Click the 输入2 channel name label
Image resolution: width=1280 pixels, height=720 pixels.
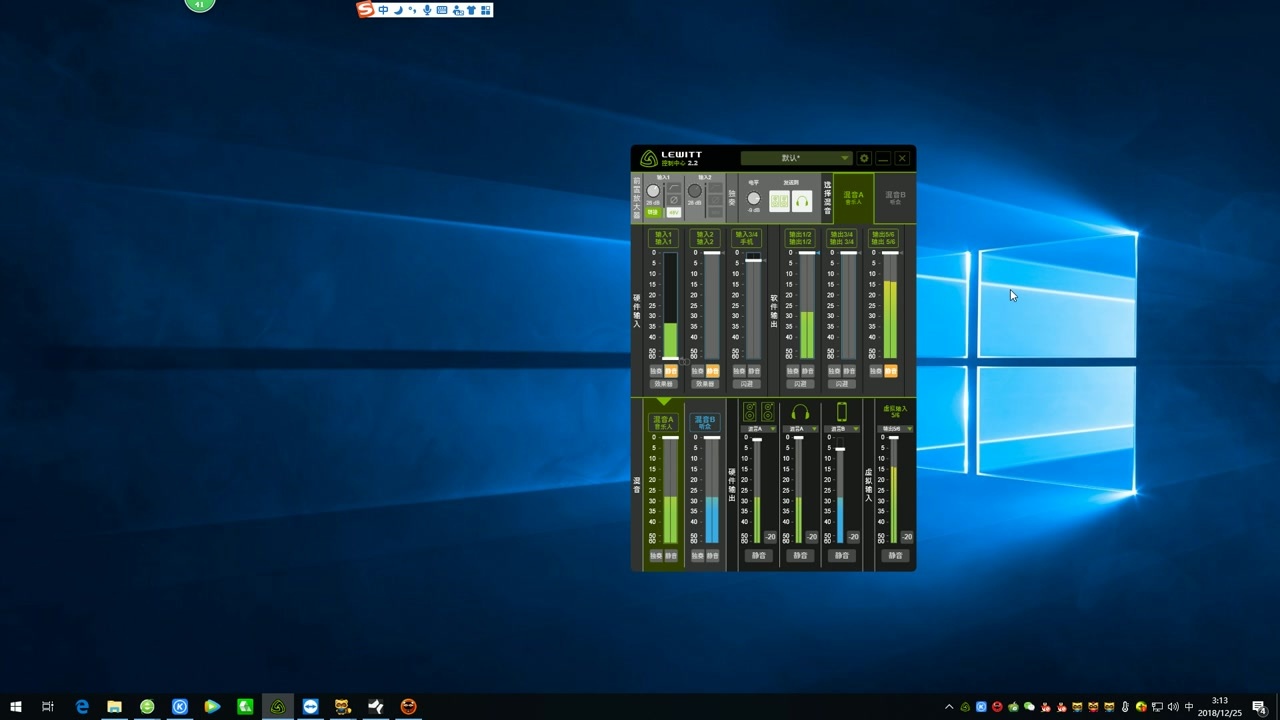point(705,238)
